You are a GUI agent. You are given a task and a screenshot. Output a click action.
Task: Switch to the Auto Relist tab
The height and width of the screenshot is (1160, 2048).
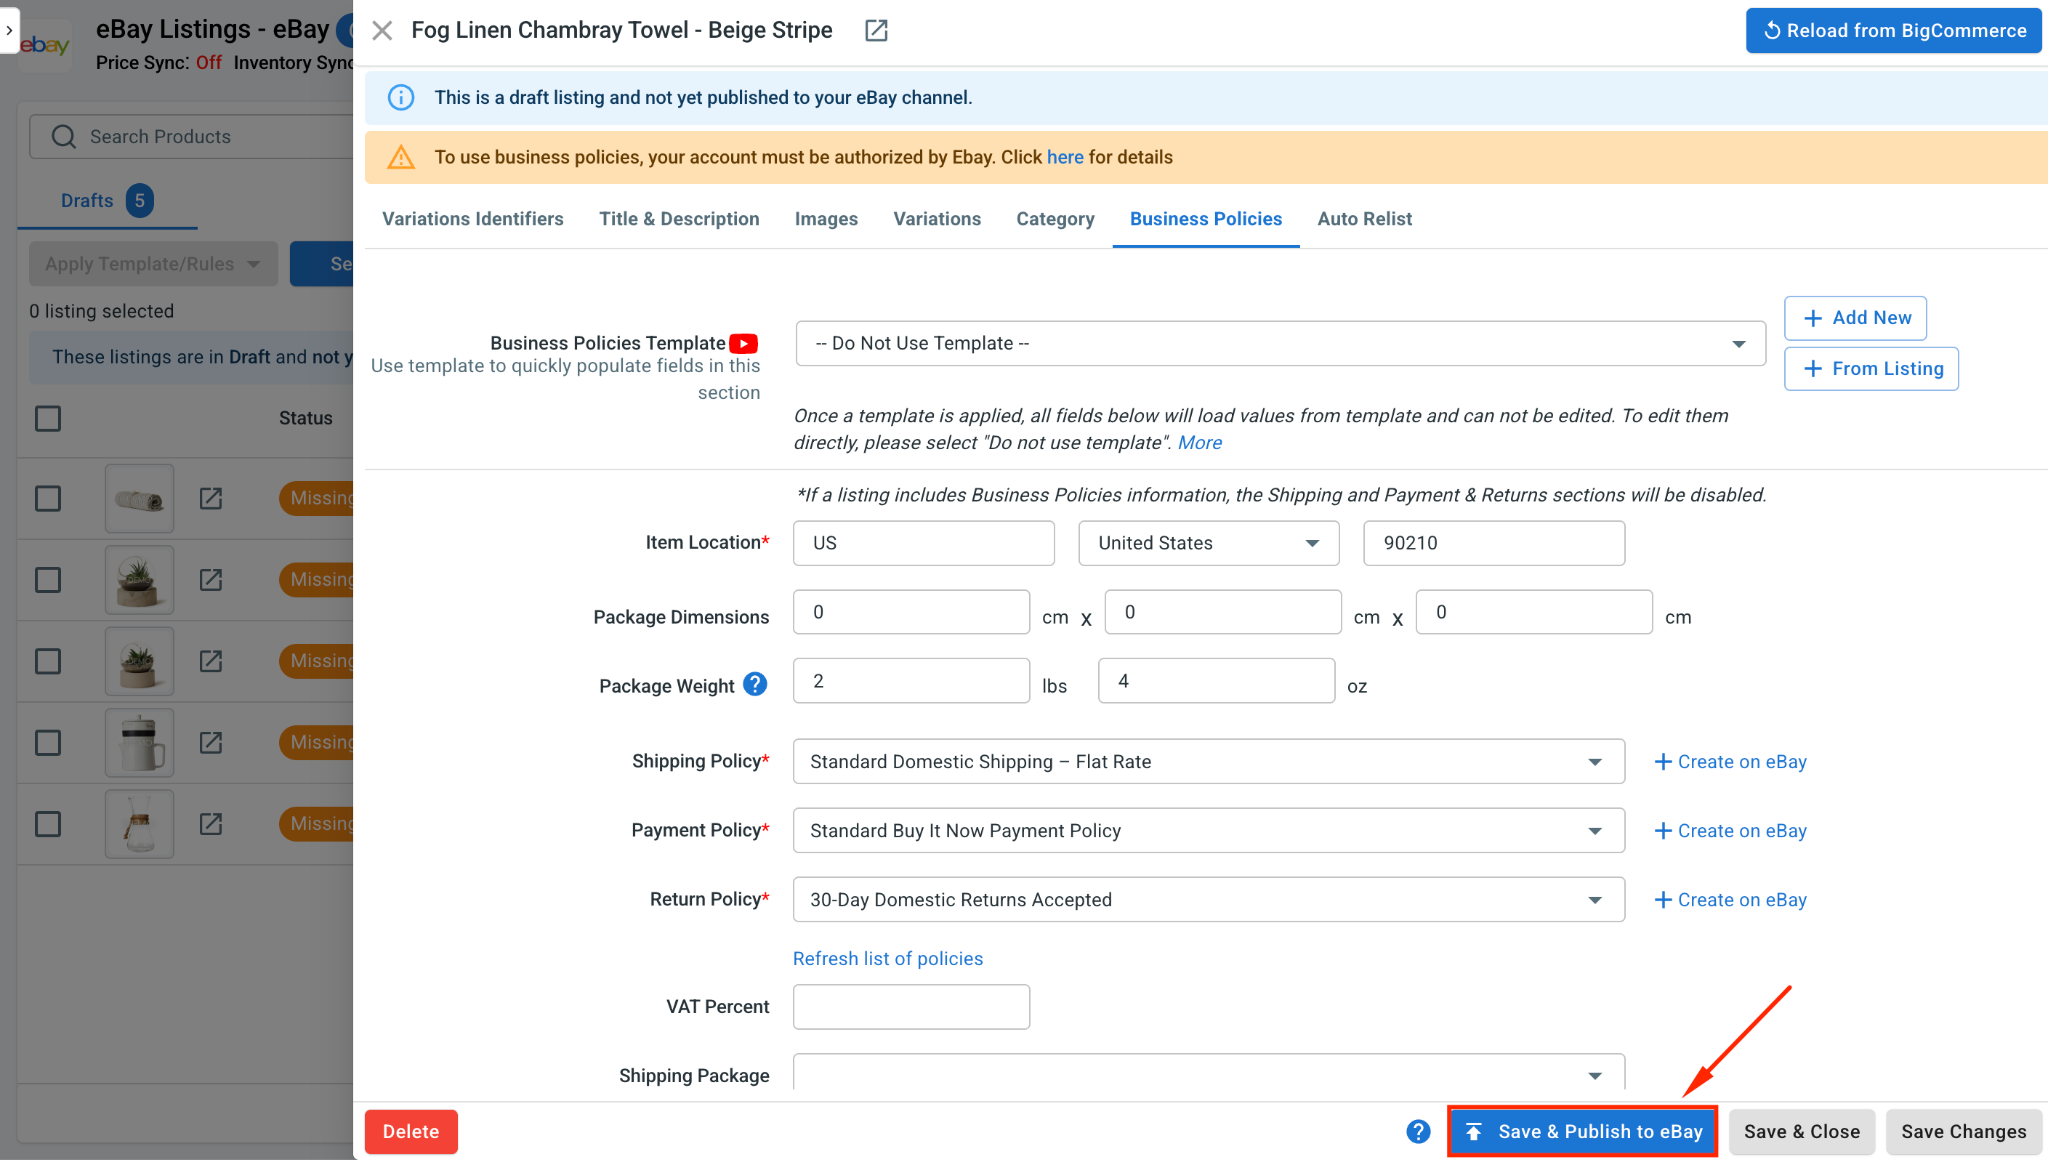(1364, 219)
